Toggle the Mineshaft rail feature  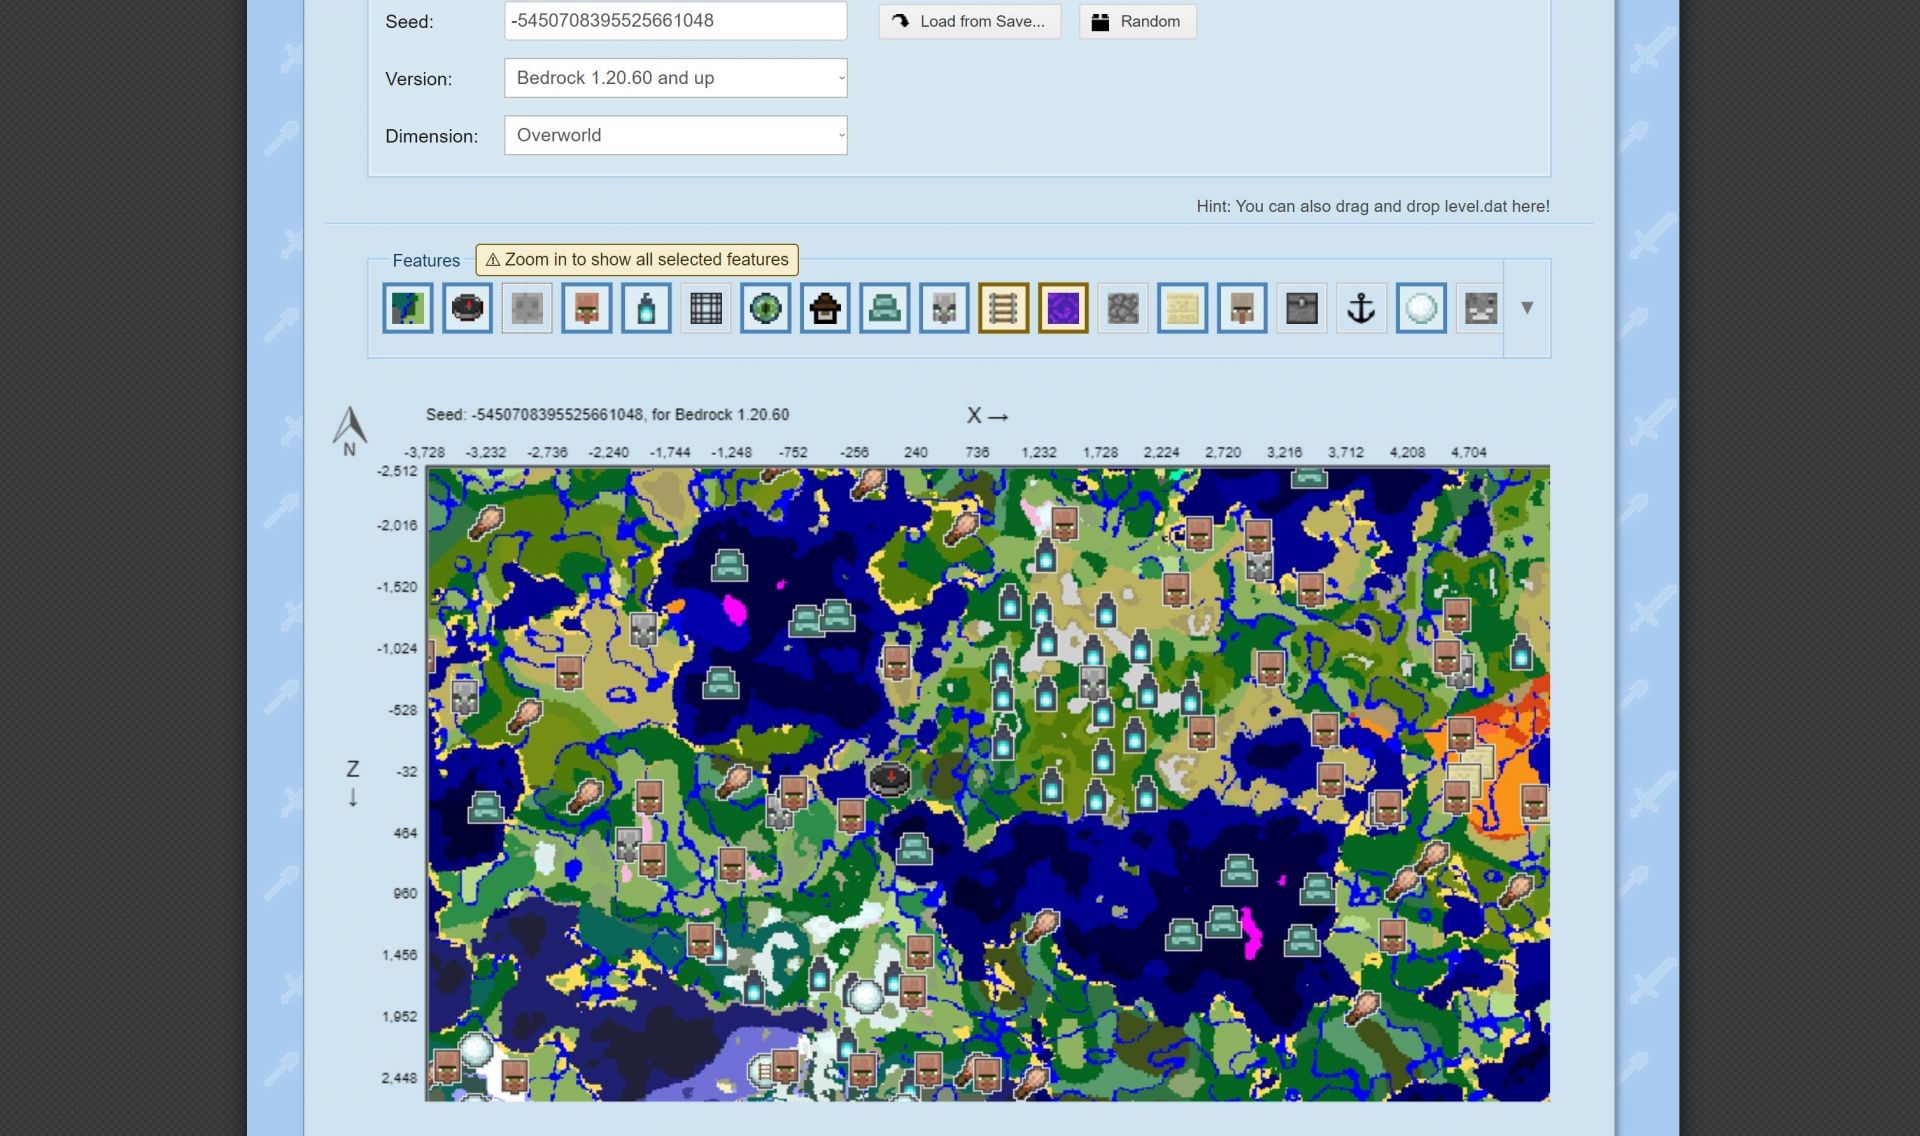pyautogui.click(x=1003, y=308)
